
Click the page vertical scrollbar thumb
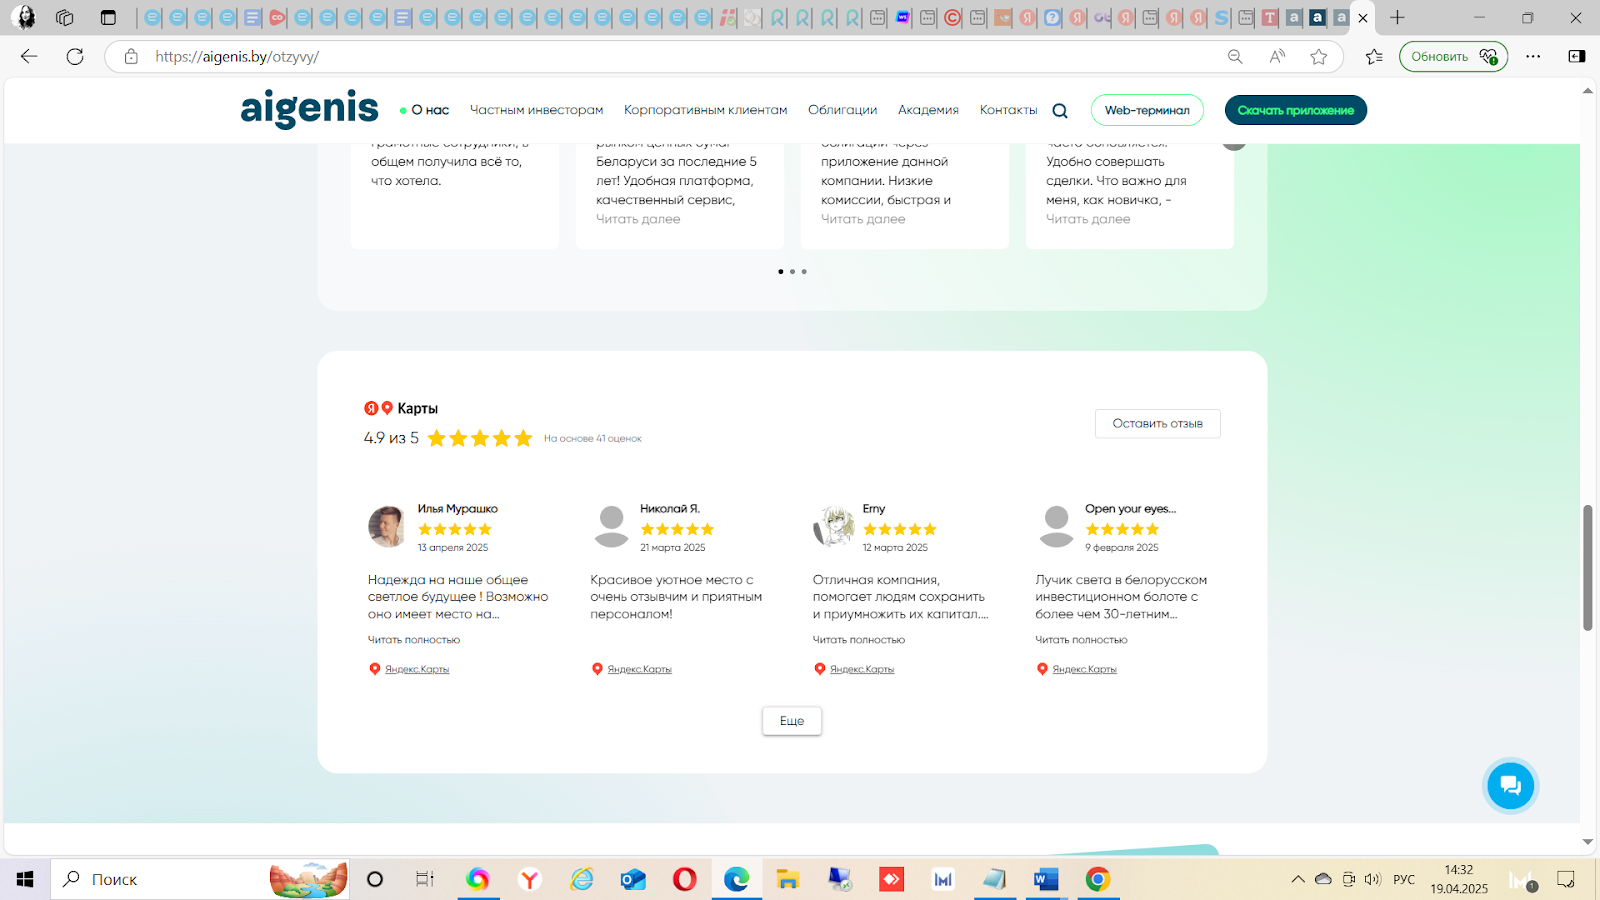tap(1587, 567)
